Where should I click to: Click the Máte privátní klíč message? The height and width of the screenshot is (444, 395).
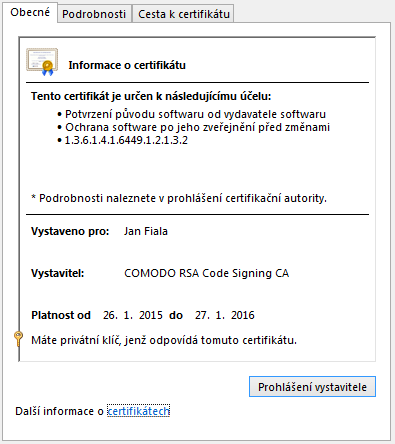tap(164, 340)
